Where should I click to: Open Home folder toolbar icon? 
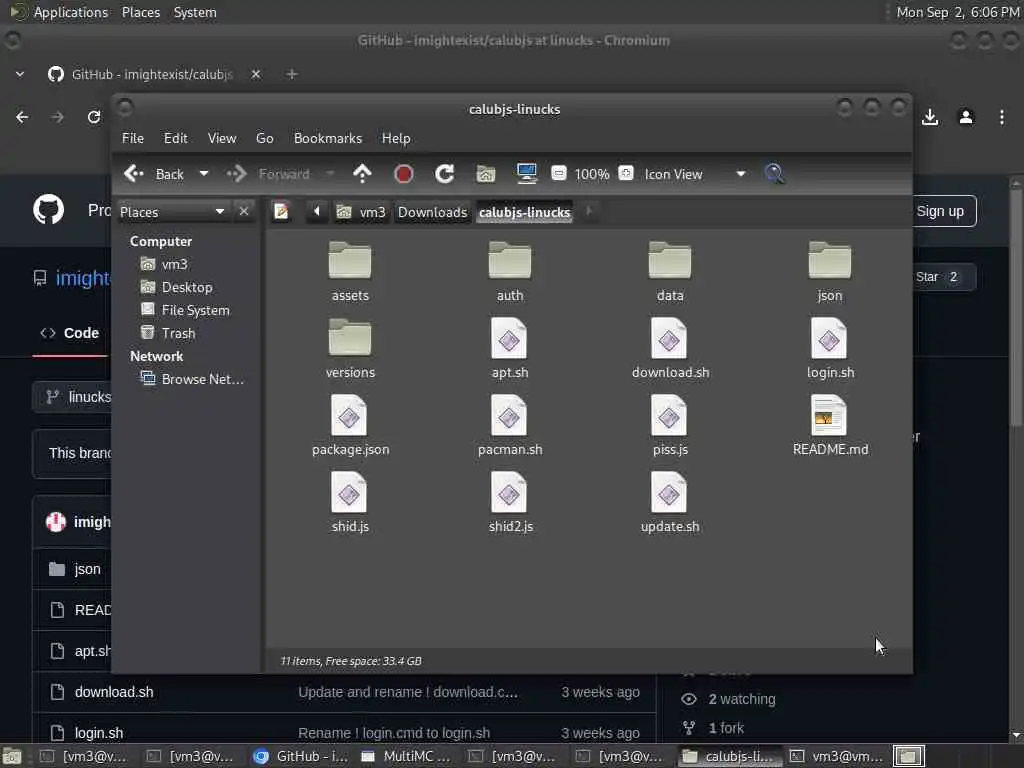pos(486,174)
